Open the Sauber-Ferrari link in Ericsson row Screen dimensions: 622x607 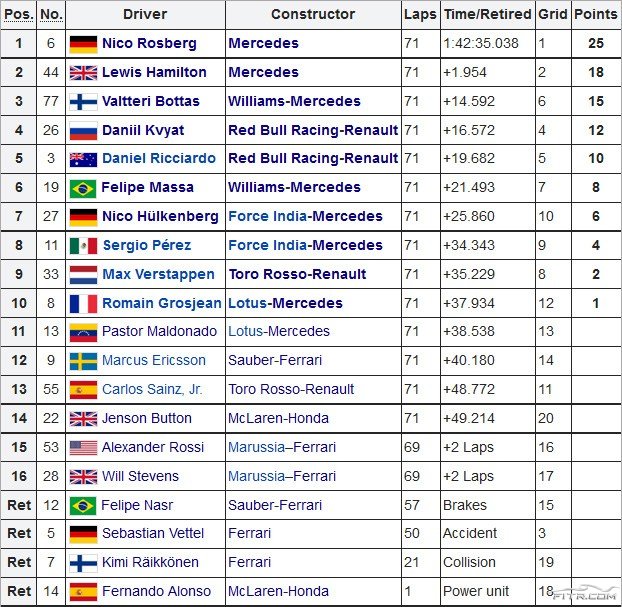point(275,361)
